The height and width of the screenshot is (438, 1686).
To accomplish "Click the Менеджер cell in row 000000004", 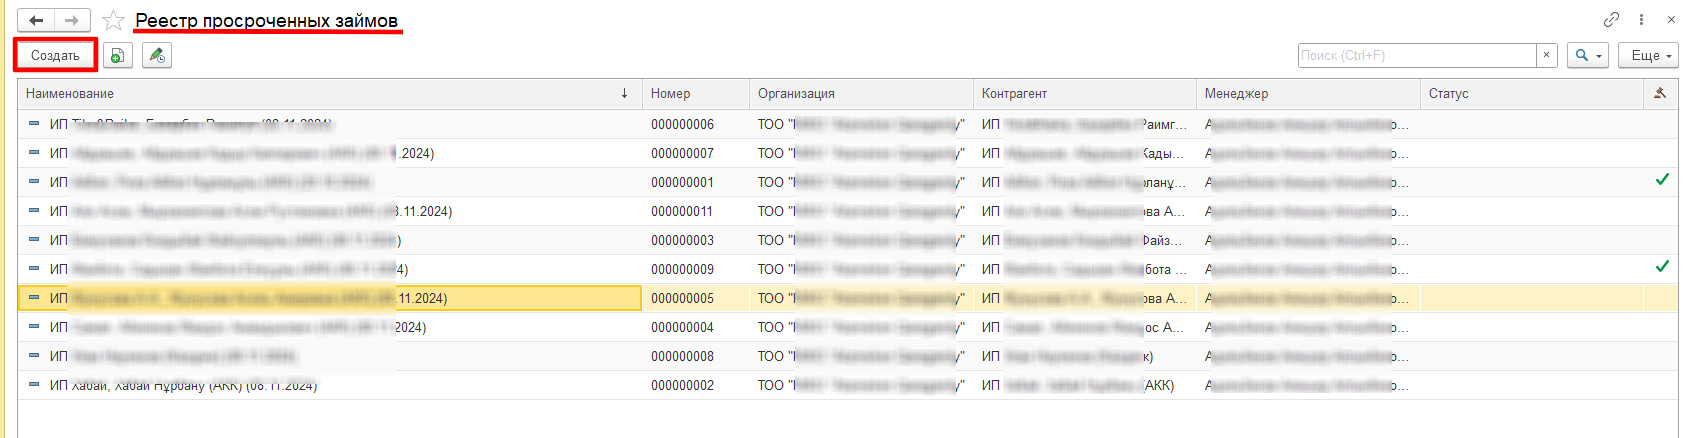I will pos(1308,327).
